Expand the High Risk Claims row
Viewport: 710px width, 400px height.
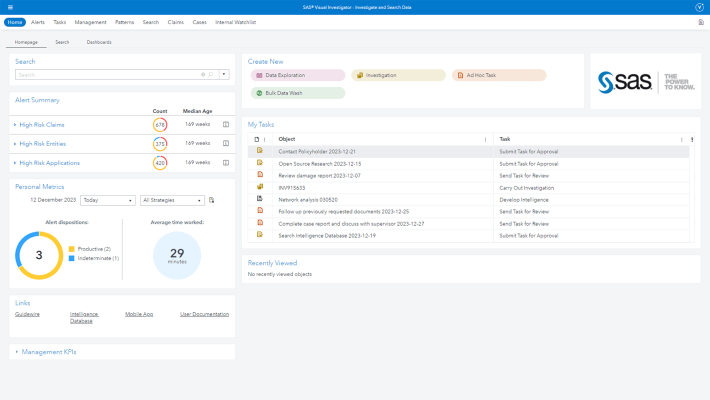point(16,125)
